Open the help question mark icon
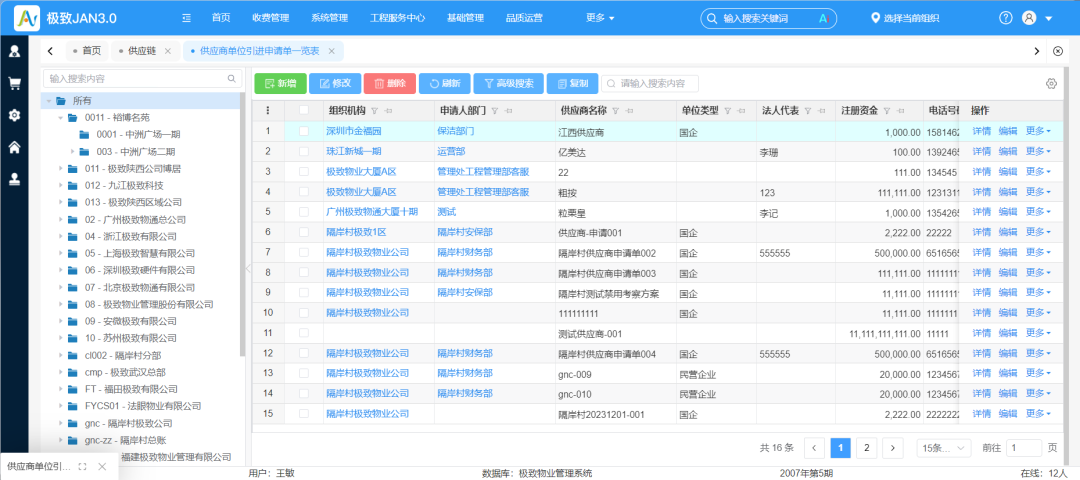This screenshot has width=1080, height=480. [1006, 19]
